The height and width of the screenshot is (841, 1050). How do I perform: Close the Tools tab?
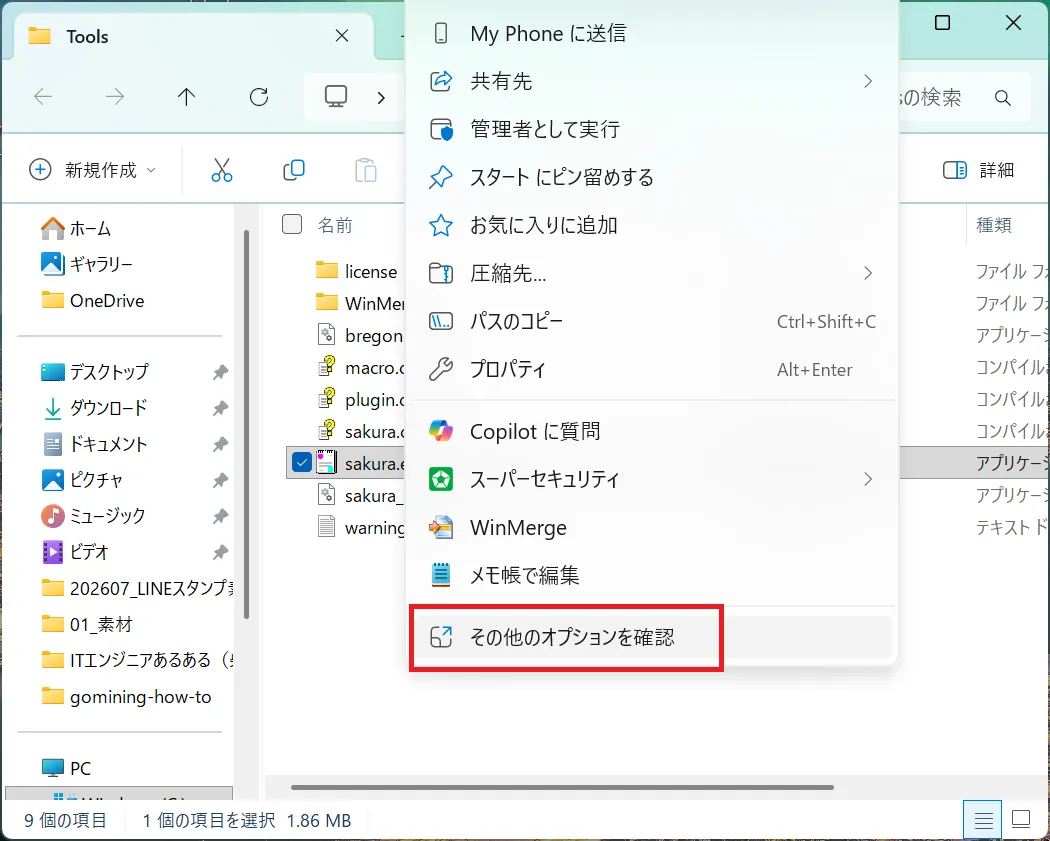(342, 35)
